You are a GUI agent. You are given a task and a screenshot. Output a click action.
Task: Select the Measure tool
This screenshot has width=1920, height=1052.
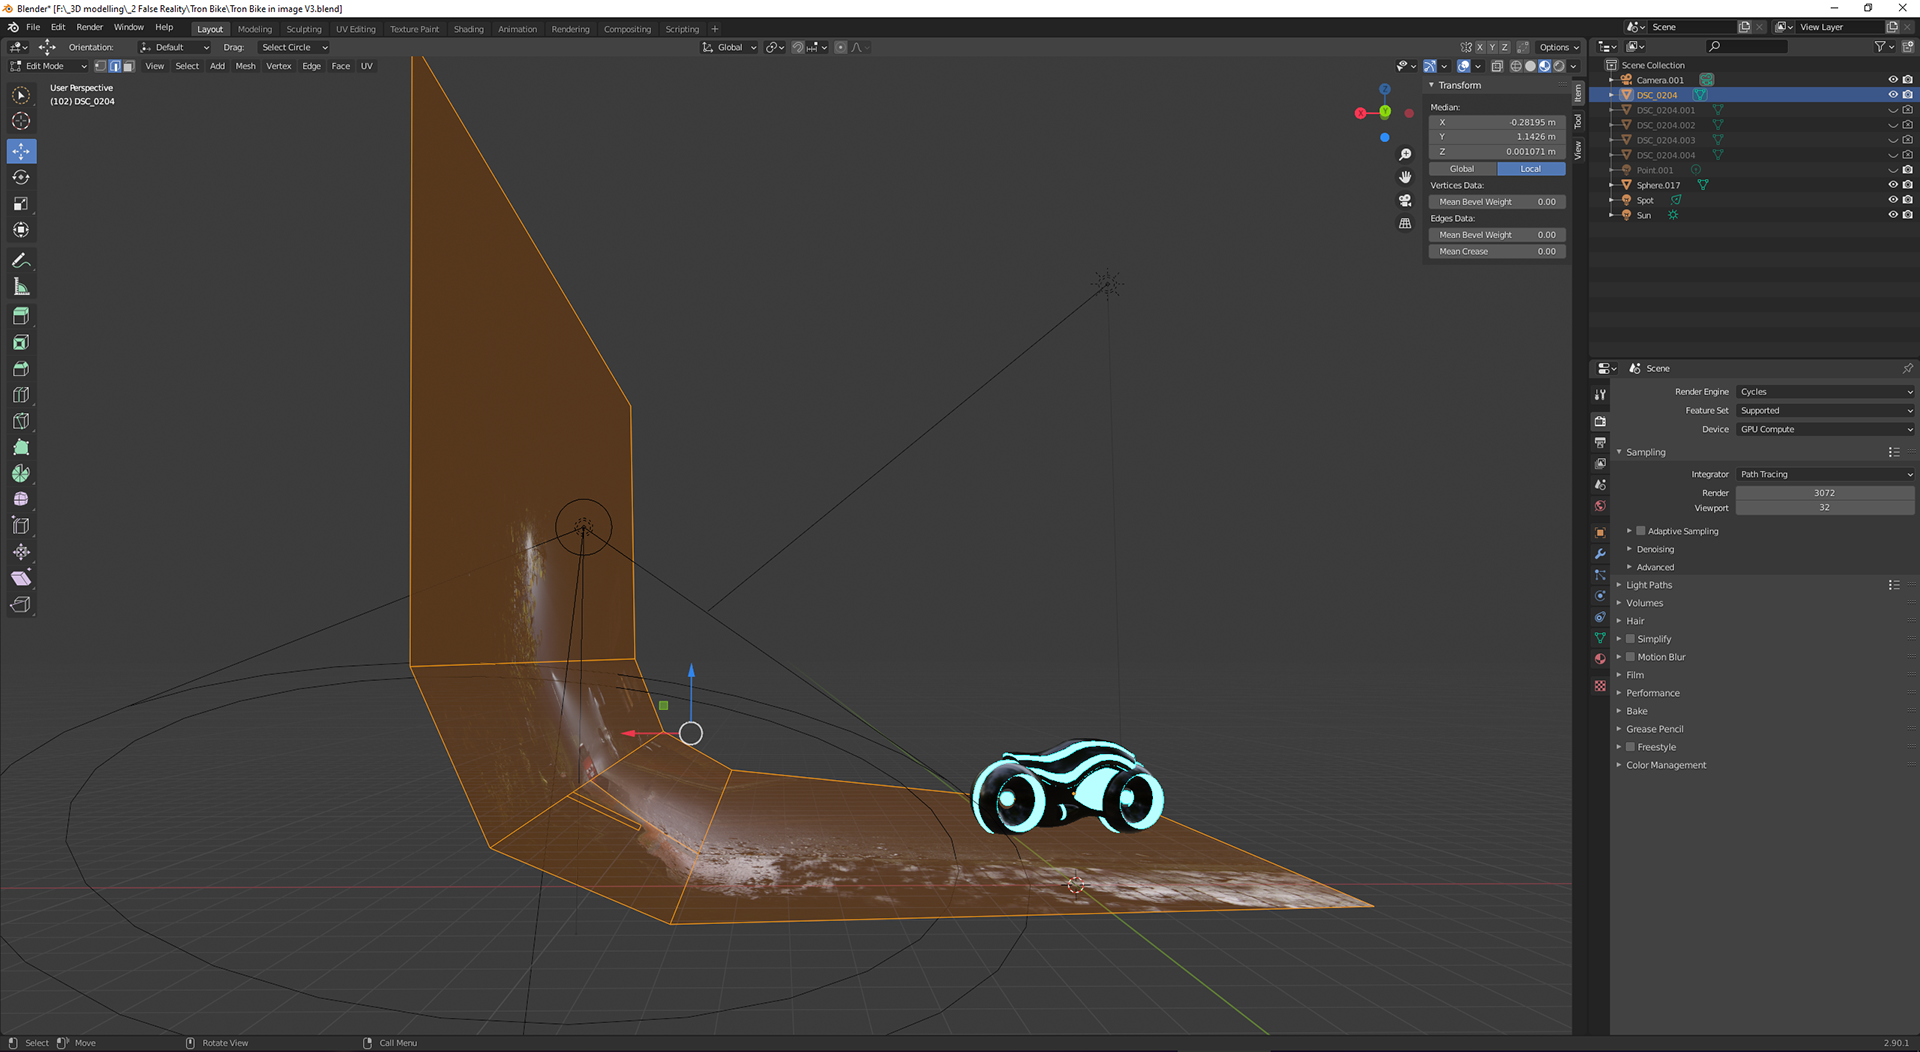[21, 287]
